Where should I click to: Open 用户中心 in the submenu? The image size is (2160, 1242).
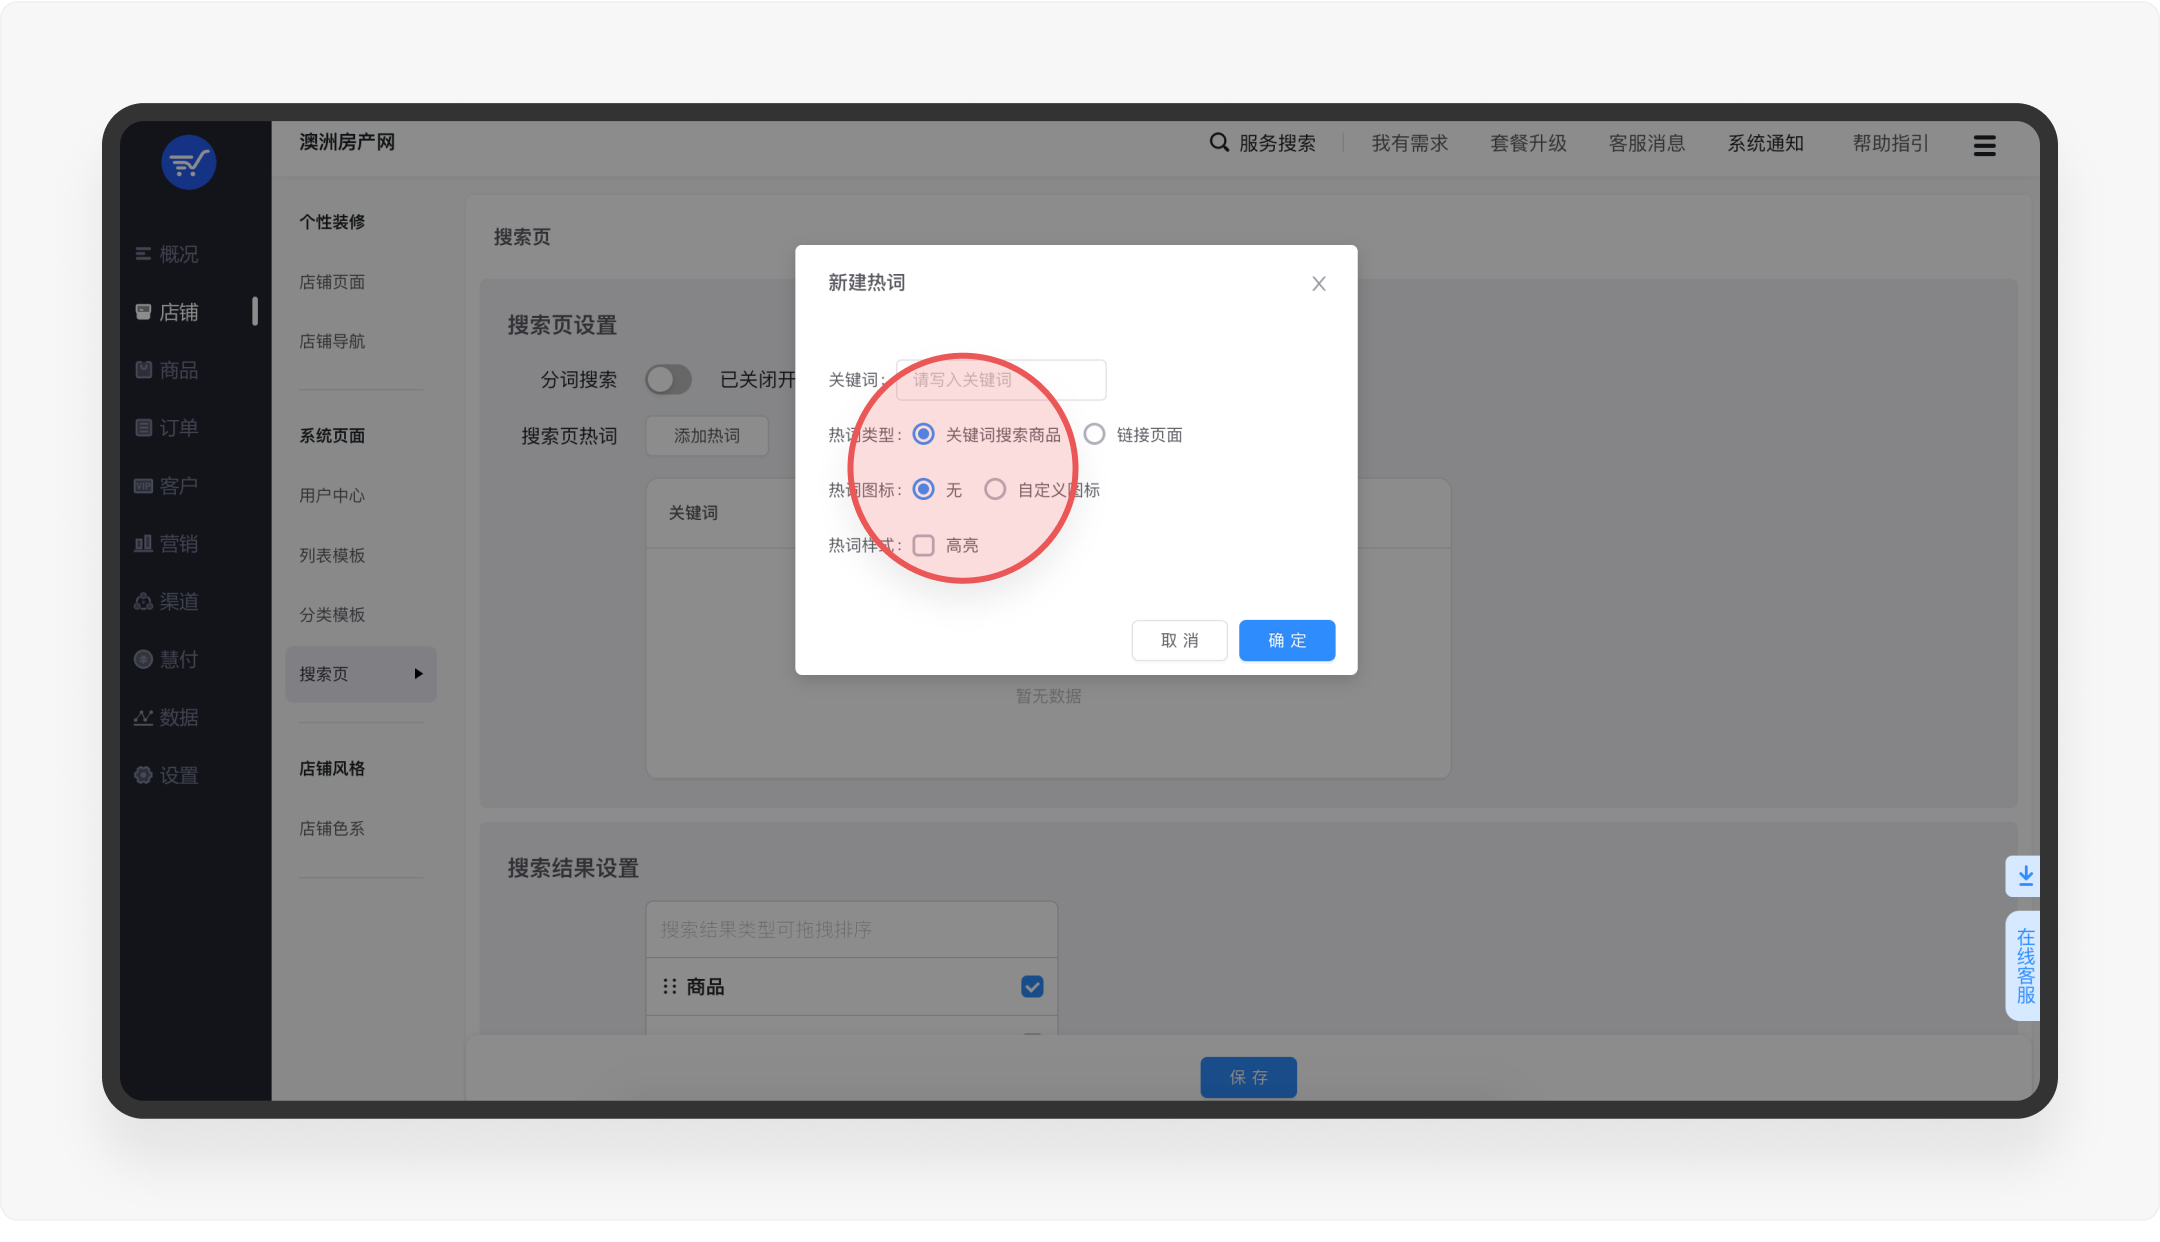332,495
